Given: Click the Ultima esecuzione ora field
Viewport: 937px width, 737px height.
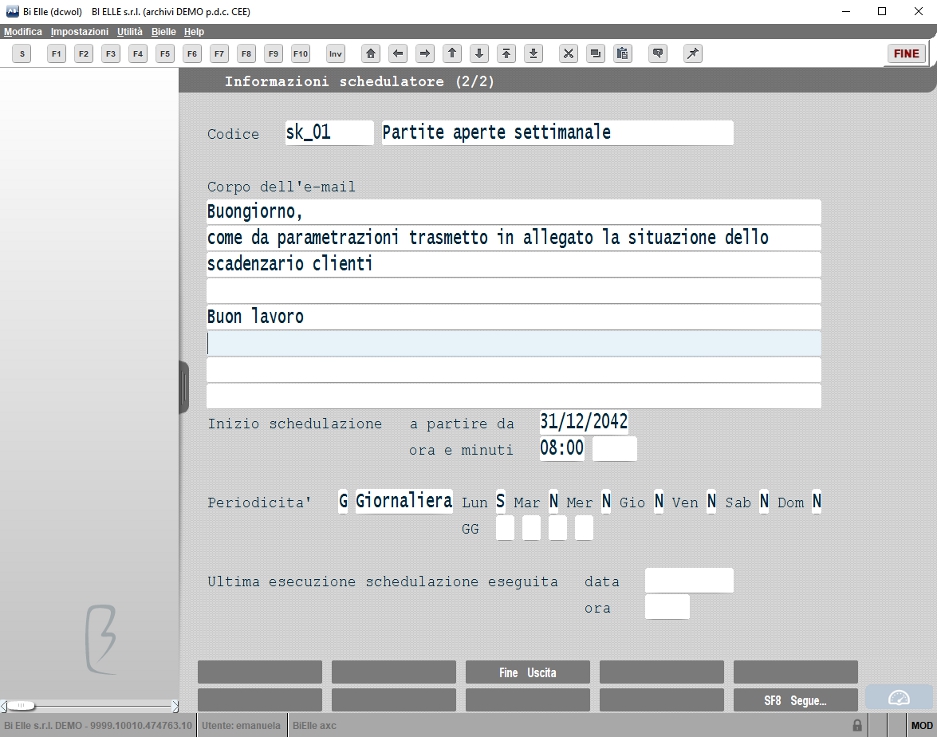Looking at the screenshot, I should [x=667, y=607].
